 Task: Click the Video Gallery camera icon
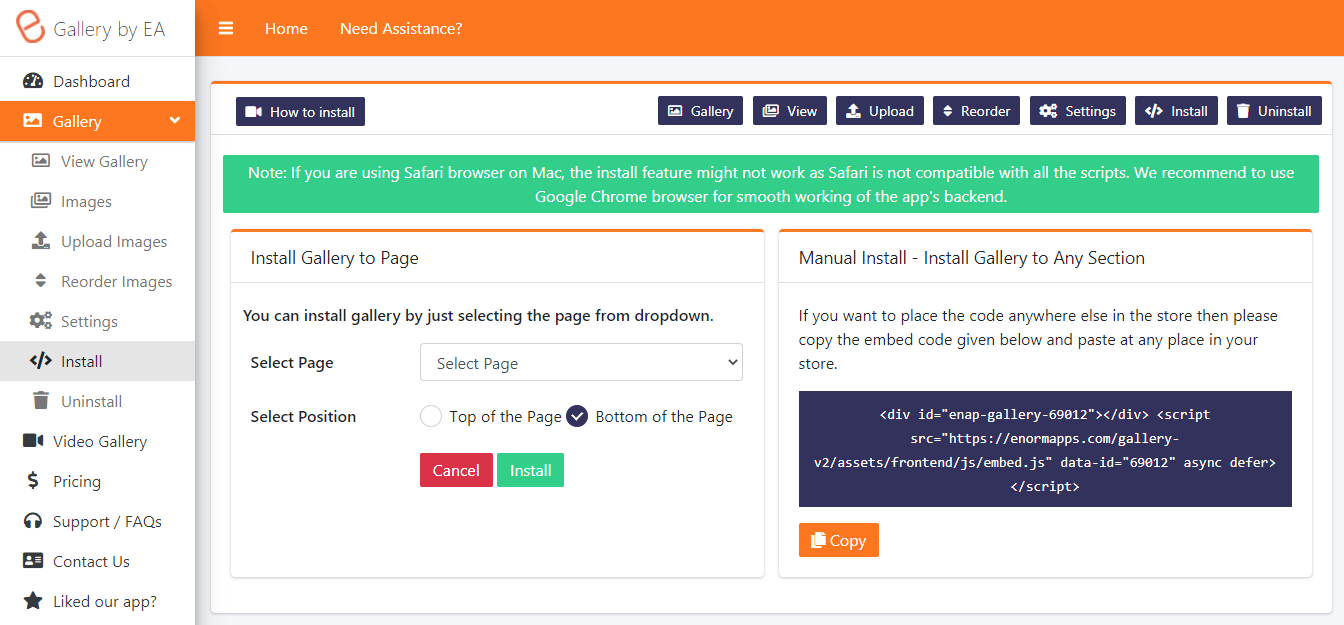[x=33, y=441]
